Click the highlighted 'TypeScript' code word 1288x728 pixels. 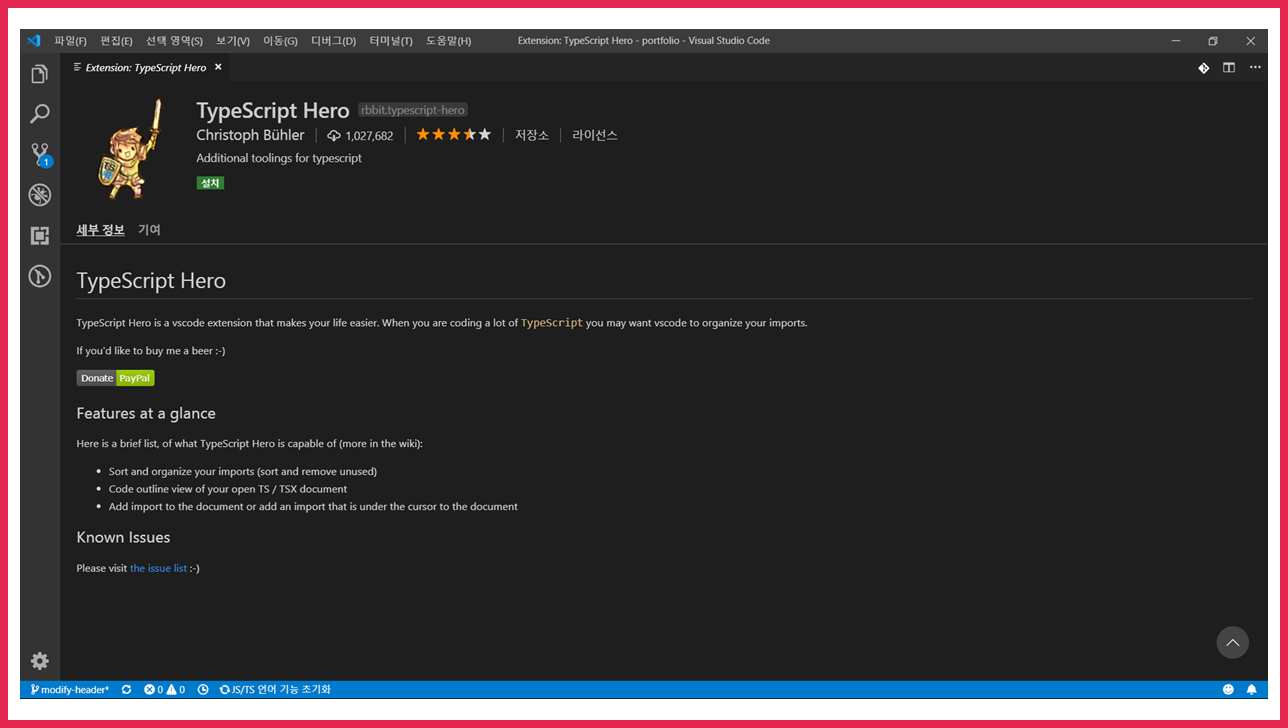[x=552, y=323]
